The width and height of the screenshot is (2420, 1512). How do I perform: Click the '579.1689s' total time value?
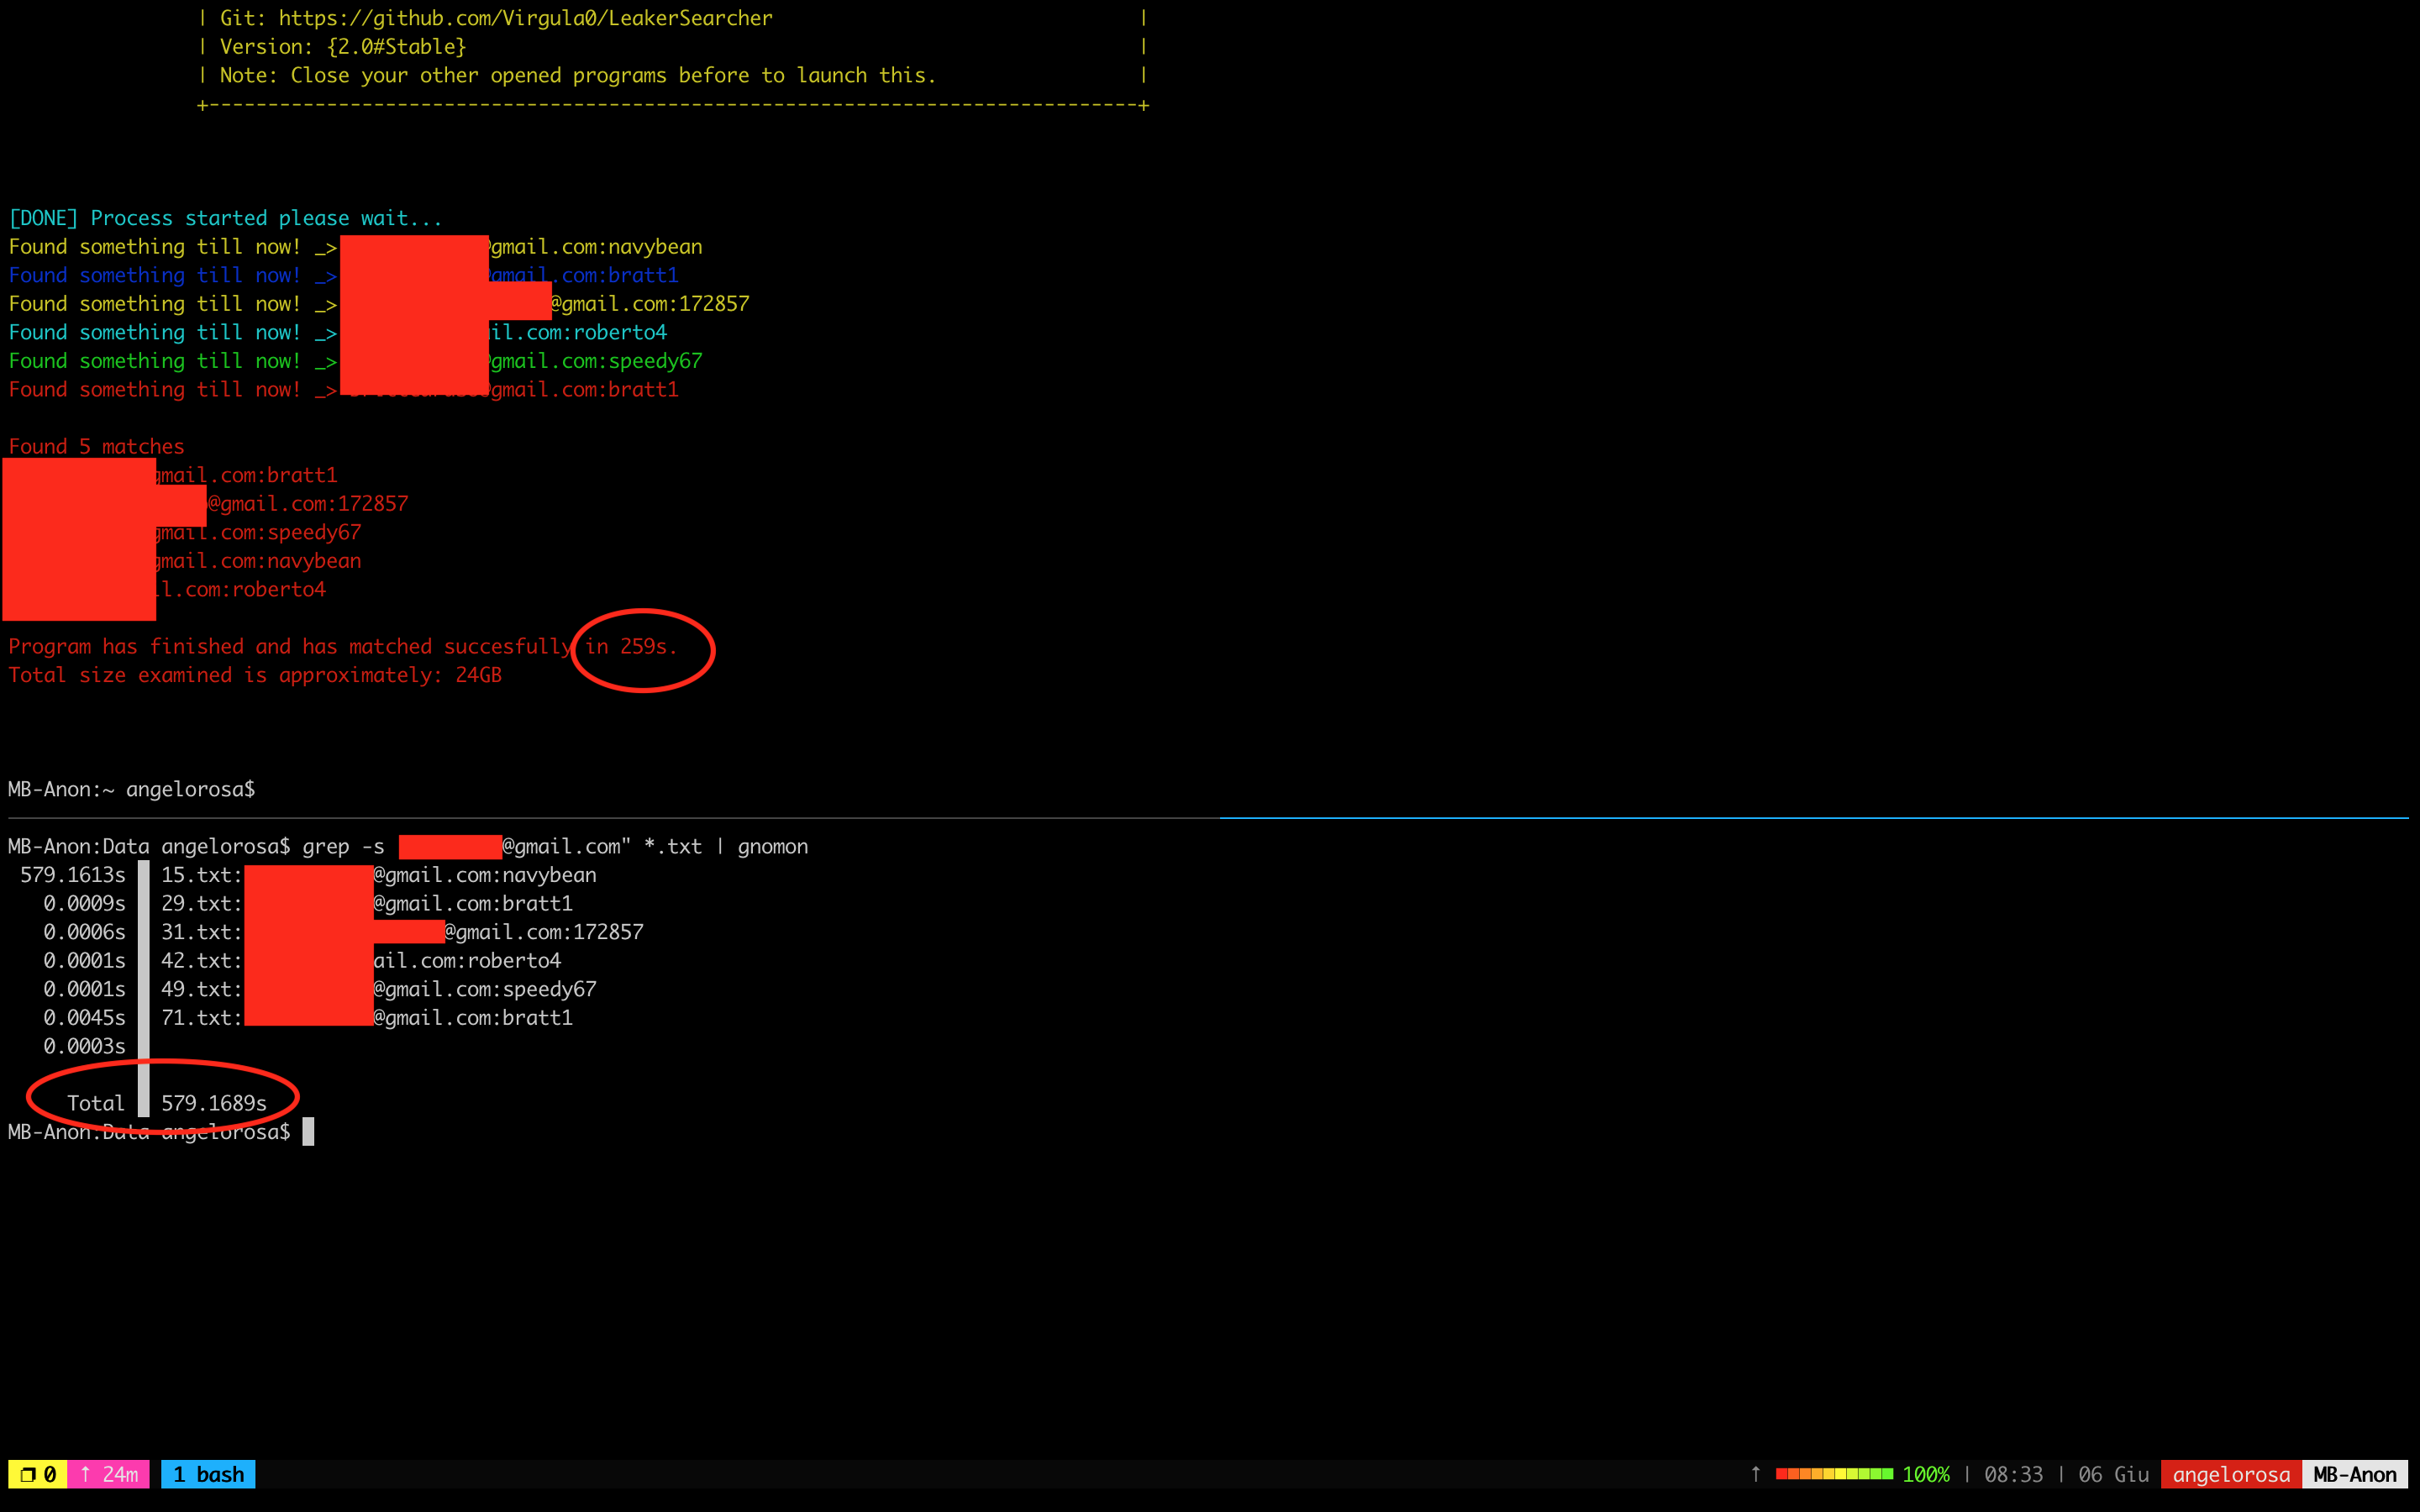tap(213, 1103)
